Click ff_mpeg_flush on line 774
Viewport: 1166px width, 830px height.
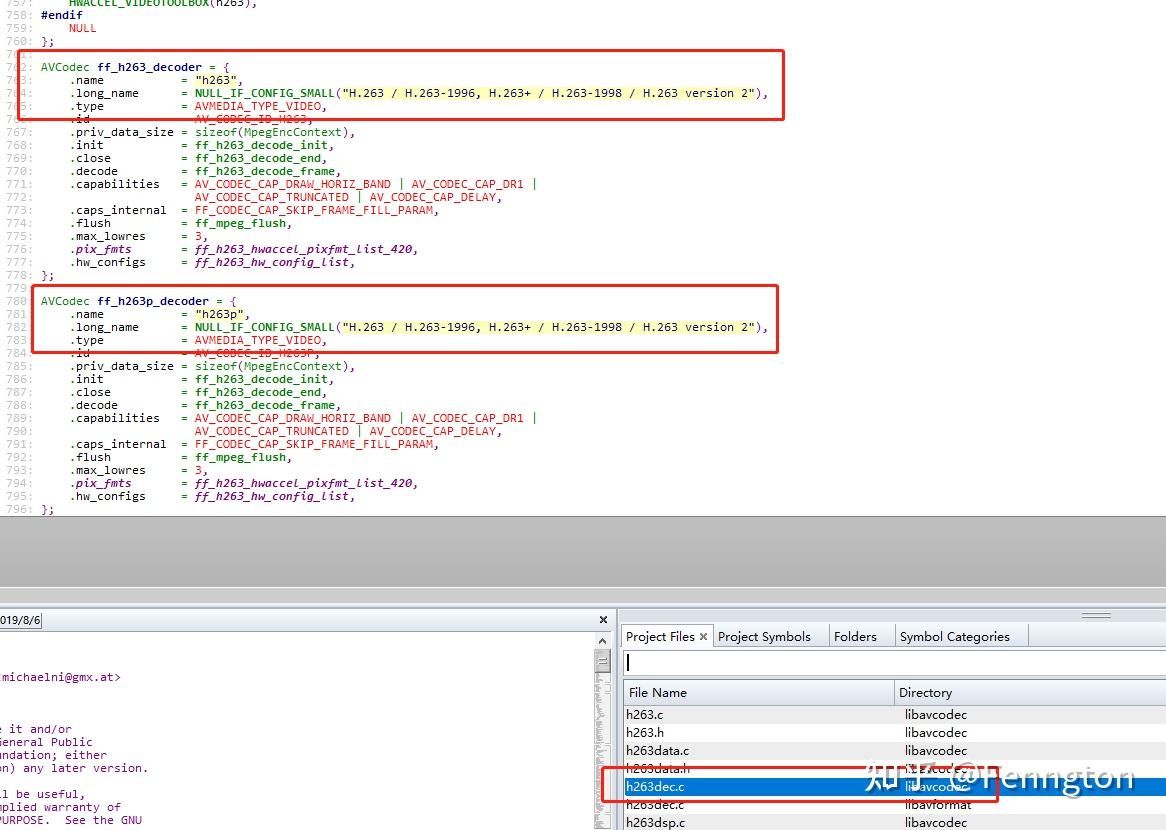(x=240, y=223)
